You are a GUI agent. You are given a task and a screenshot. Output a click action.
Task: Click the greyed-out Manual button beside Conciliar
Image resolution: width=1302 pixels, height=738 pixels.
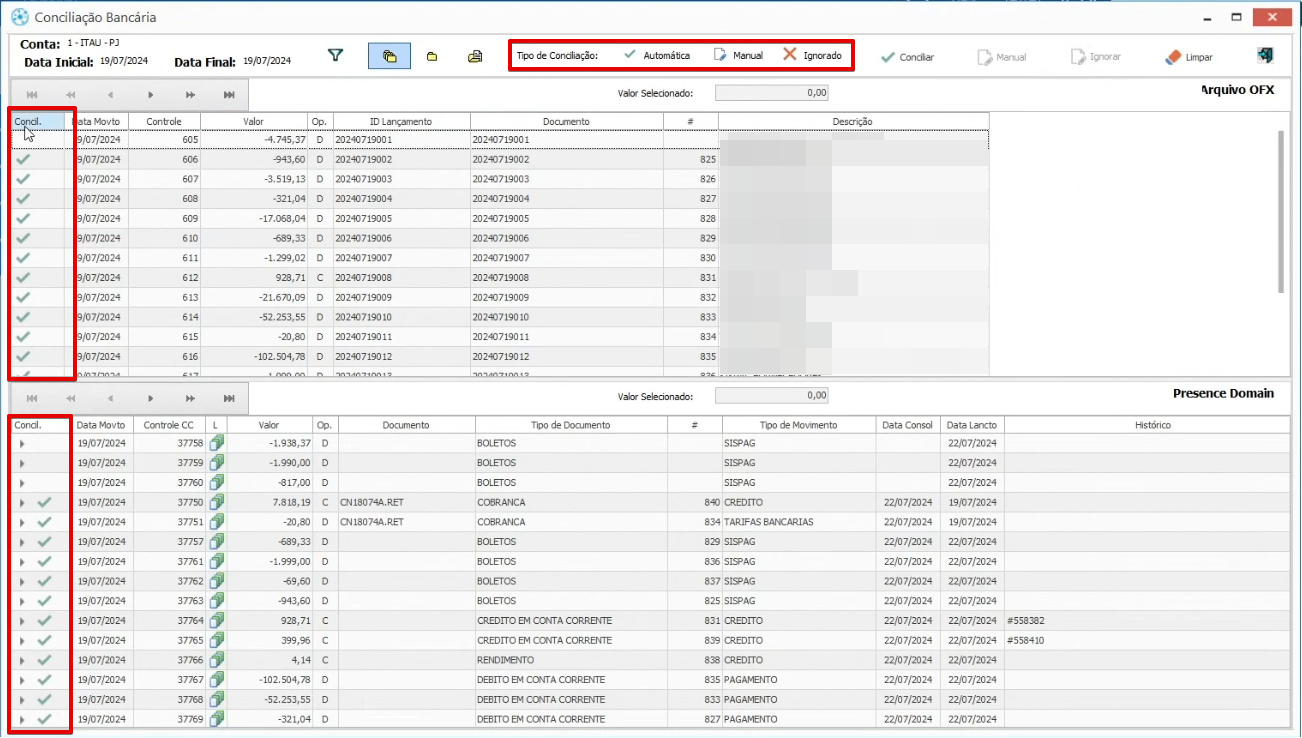click(x=1002, y=57)
